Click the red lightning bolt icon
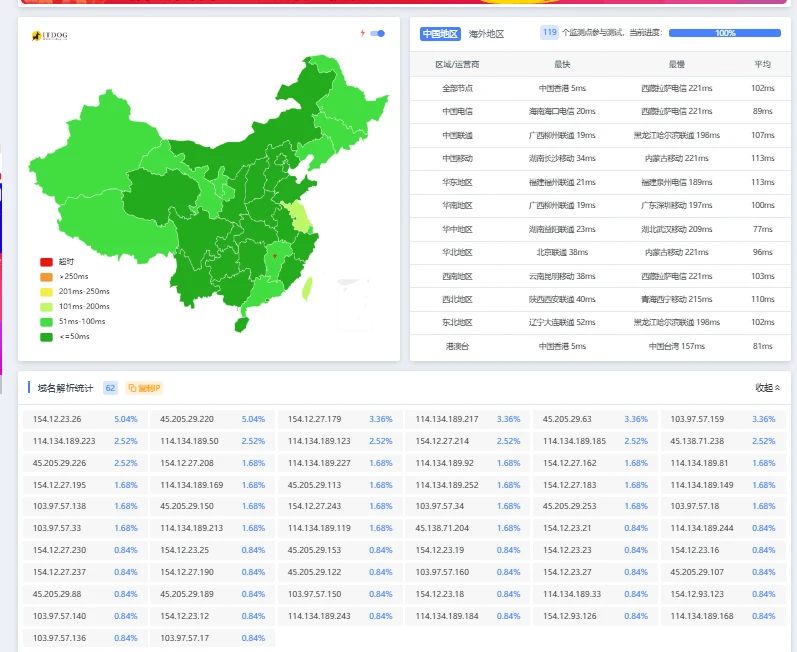 click(x=362, y=33)
